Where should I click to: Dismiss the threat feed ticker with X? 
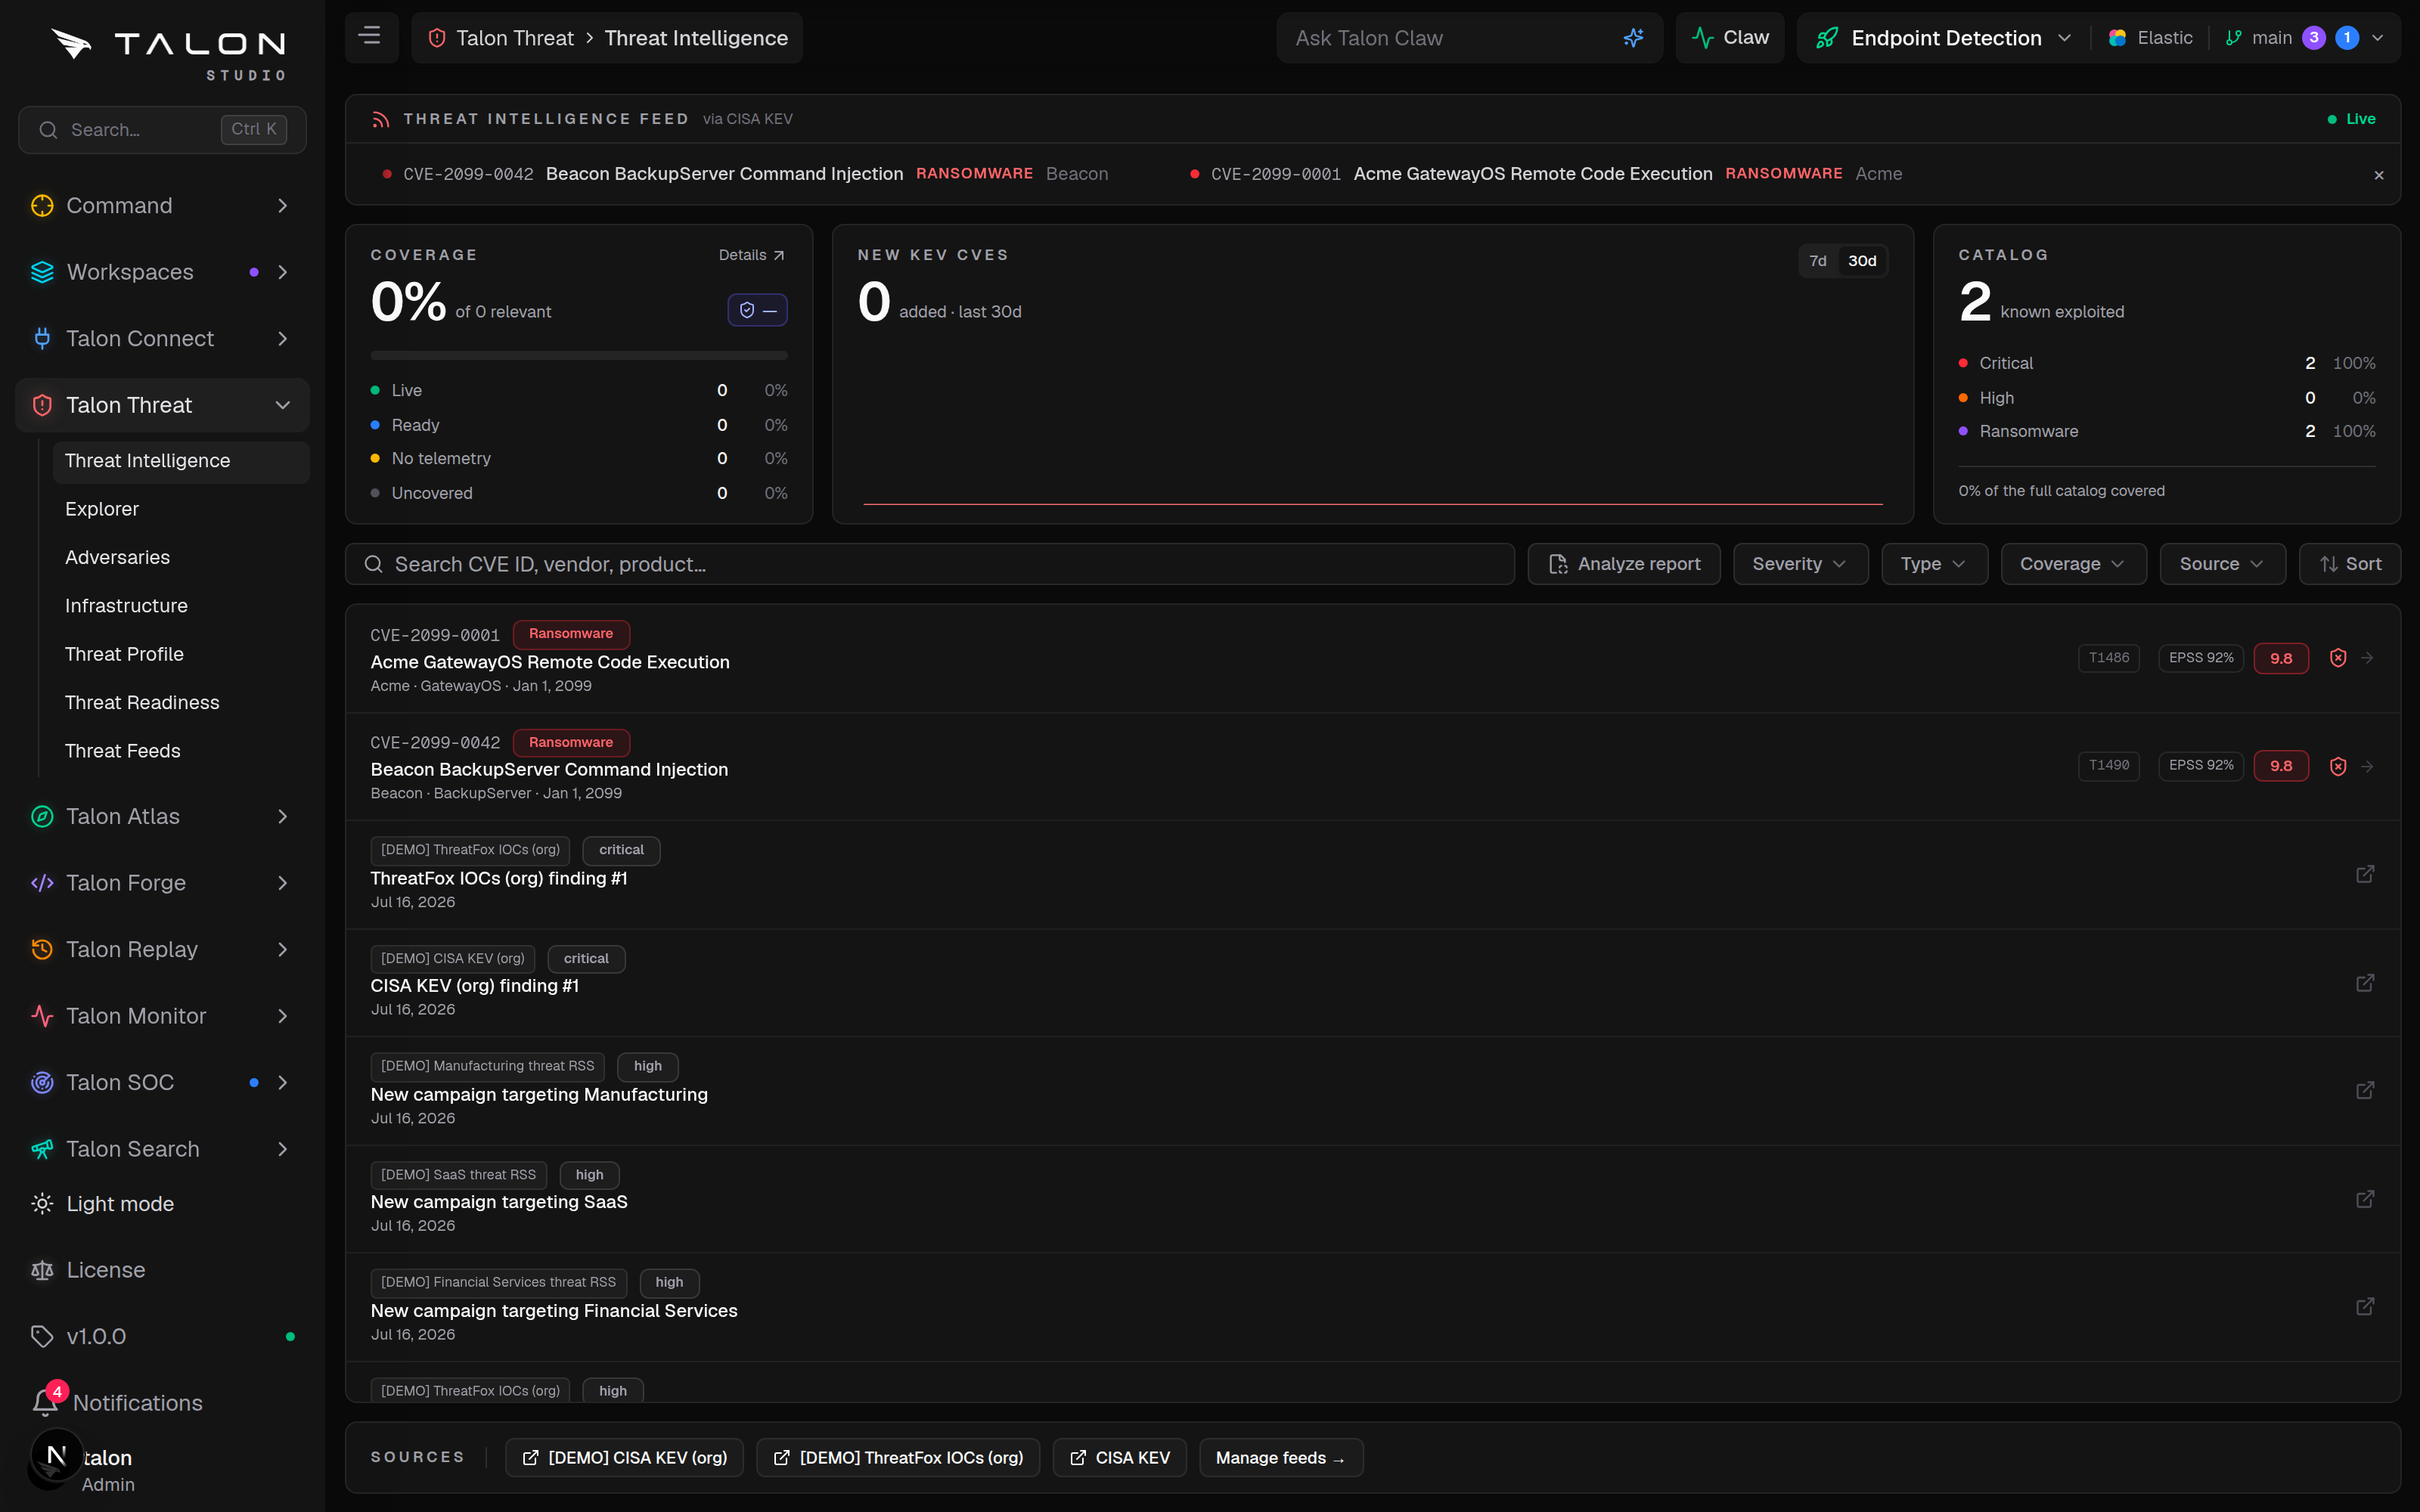pyautogui.click(x=2378, y=175)
